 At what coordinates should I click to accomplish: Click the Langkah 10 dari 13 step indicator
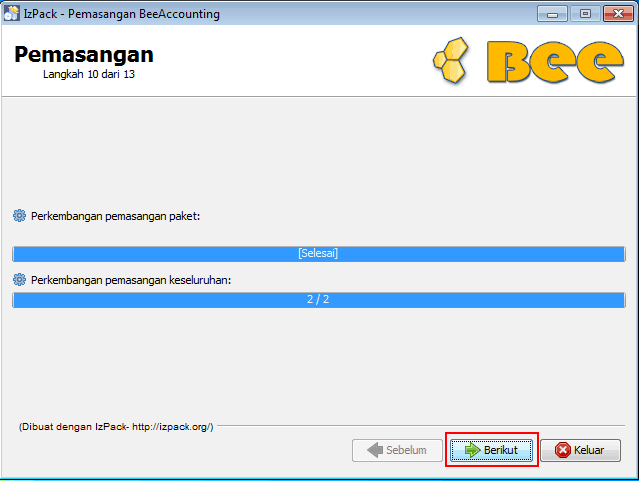click(89, 74)
